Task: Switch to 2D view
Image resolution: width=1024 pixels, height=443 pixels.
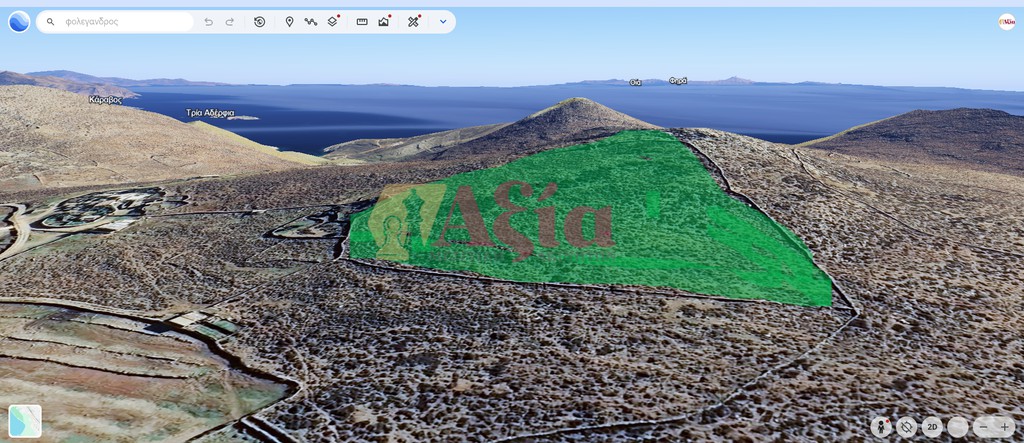Action: (933, 427)
